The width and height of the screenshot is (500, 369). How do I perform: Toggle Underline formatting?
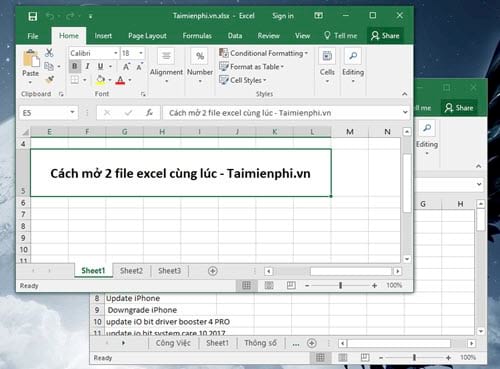point(100,66)
